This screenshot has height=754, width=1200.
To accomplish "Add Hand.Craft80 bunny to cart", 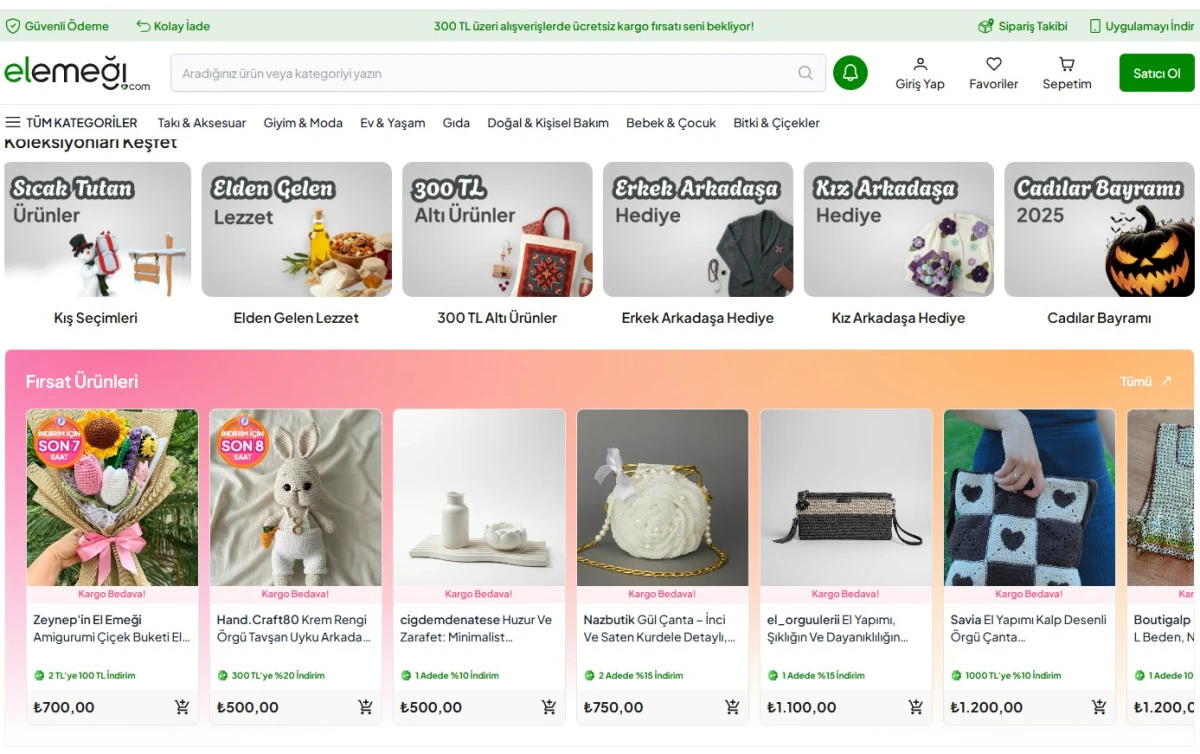I will click(x=366, y=707).
